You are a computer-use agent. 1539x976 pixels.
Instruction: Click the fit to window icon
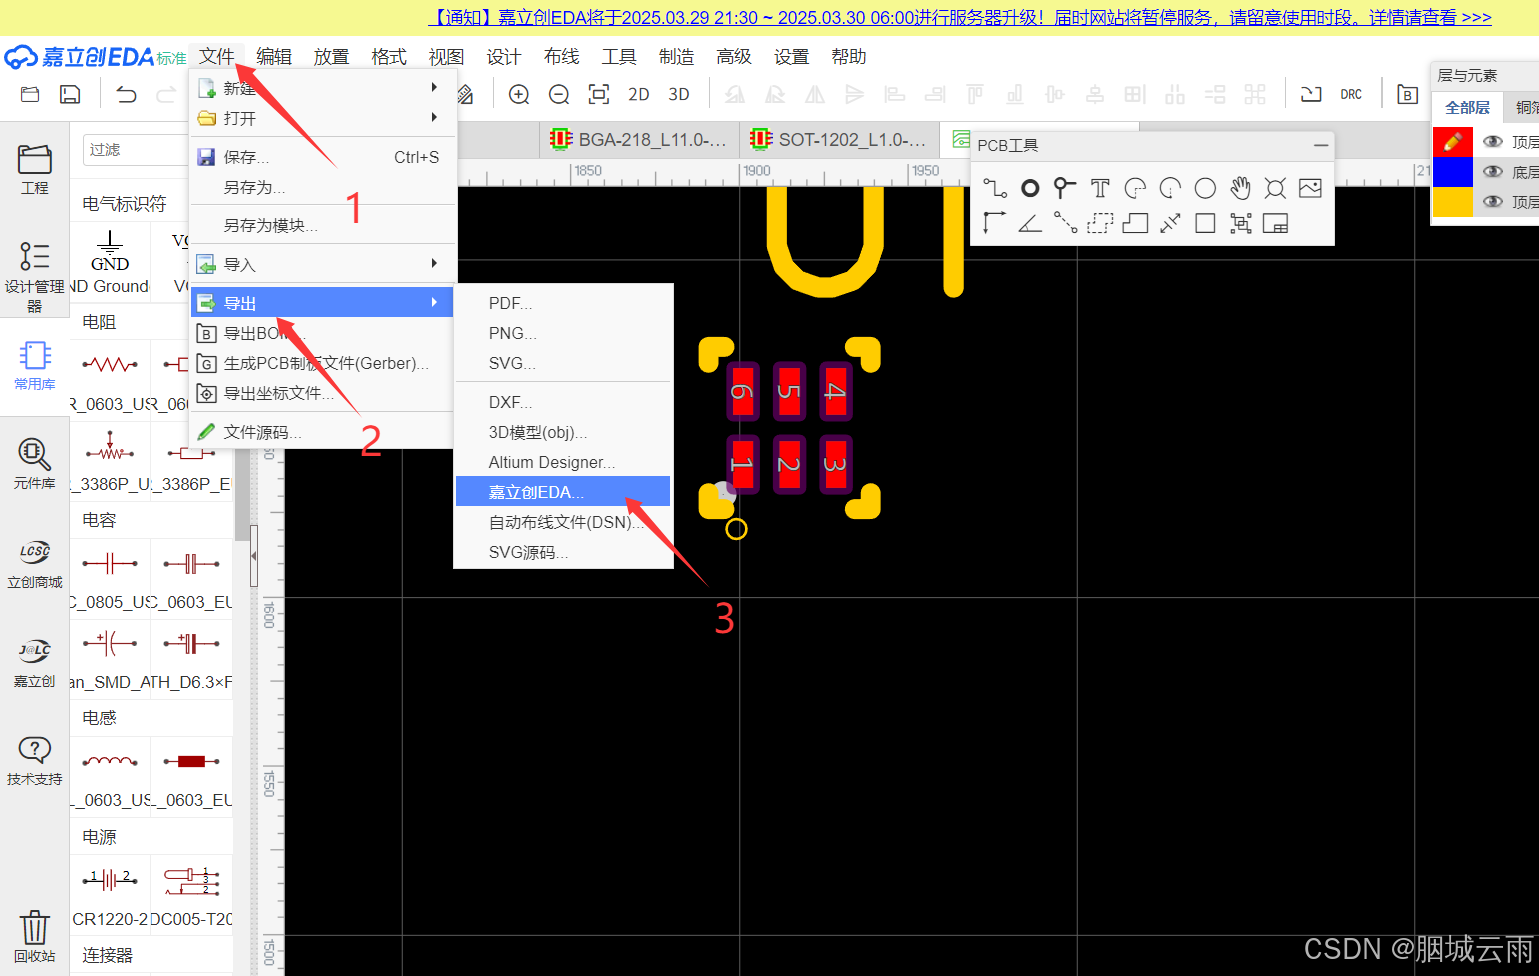pos(599,94)
